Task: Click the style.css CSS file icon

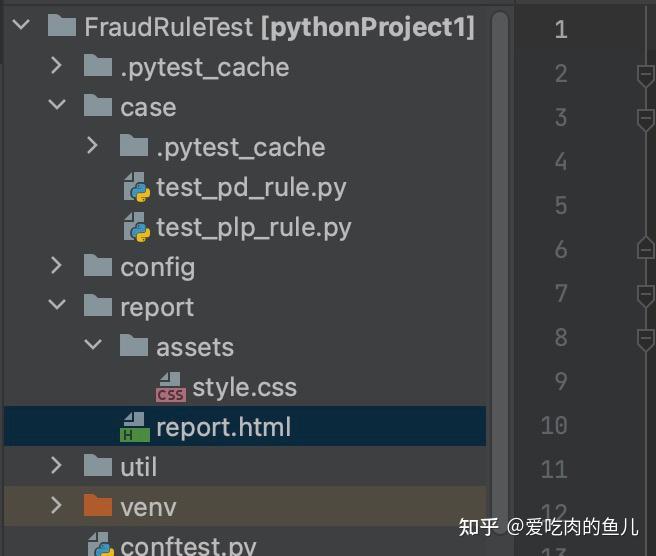Action: (171, 388)
